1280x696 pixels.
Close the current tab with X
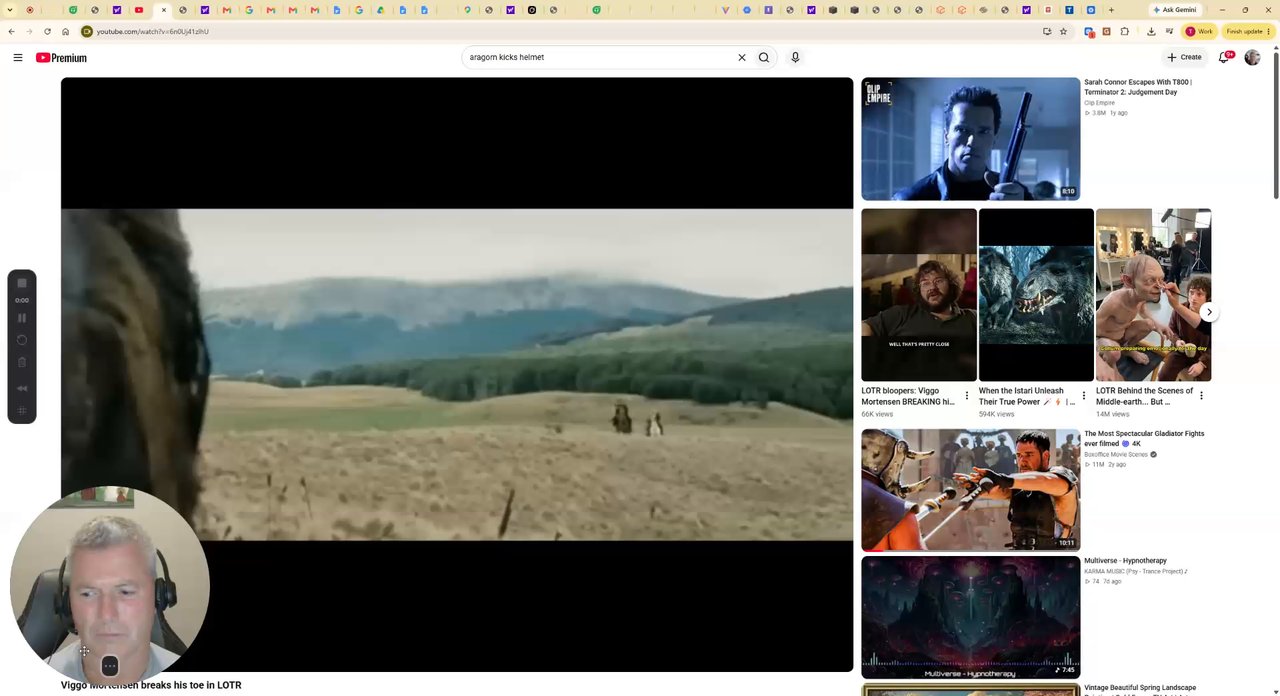[x=164, y=10]
